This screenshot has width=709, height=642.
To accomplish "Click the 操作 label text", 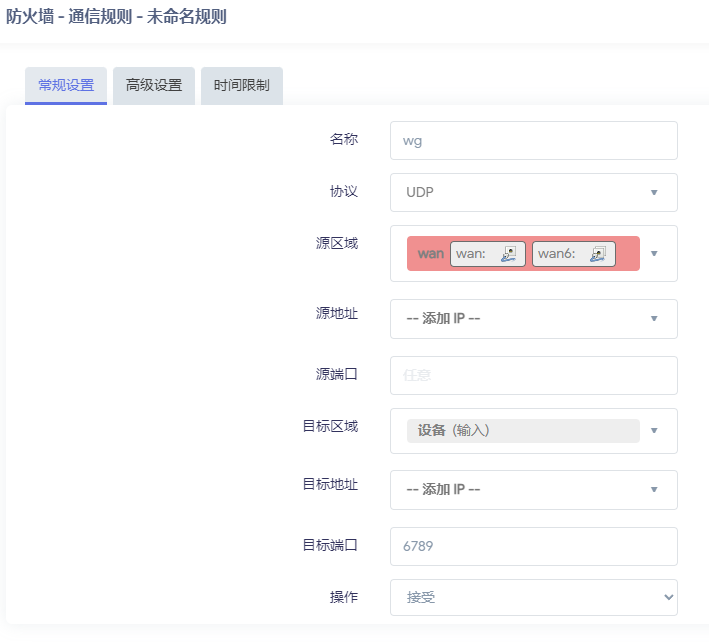I will 344,597.
